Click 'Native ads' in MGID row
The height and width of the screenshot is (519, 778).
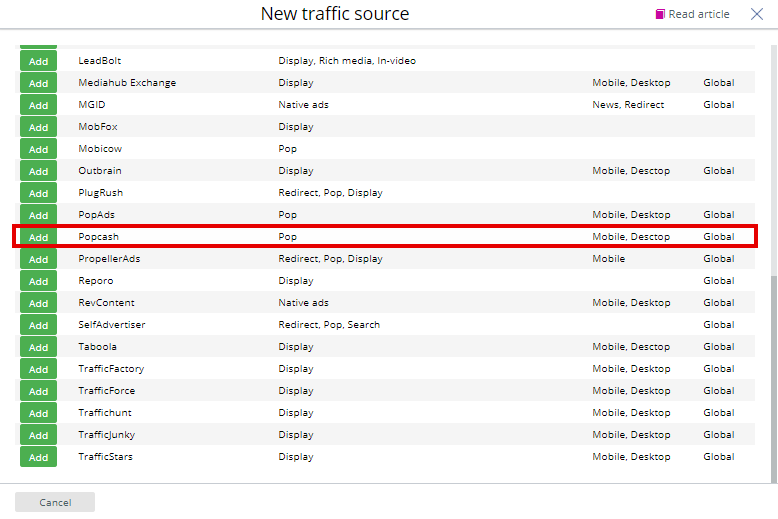[x=303, y=105]
